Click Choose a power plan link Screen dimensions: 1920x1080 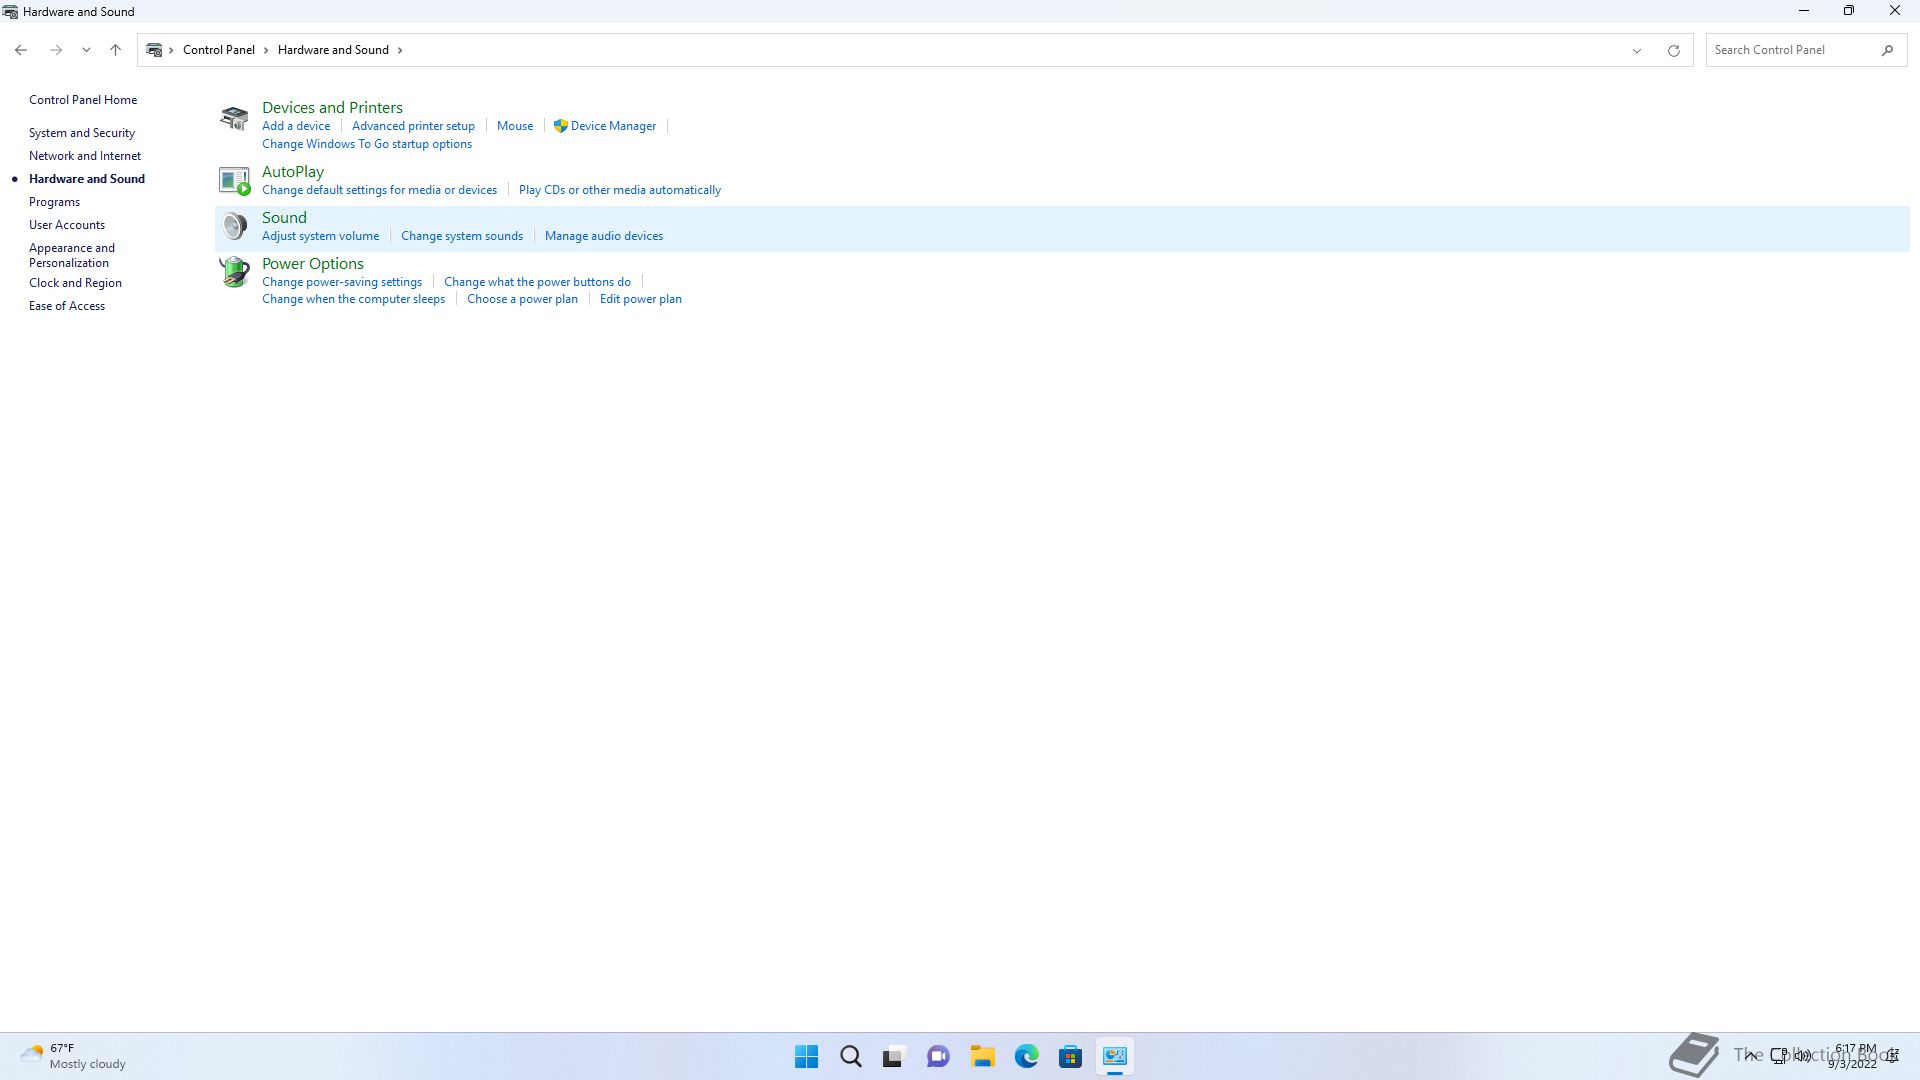coord(522,299)
